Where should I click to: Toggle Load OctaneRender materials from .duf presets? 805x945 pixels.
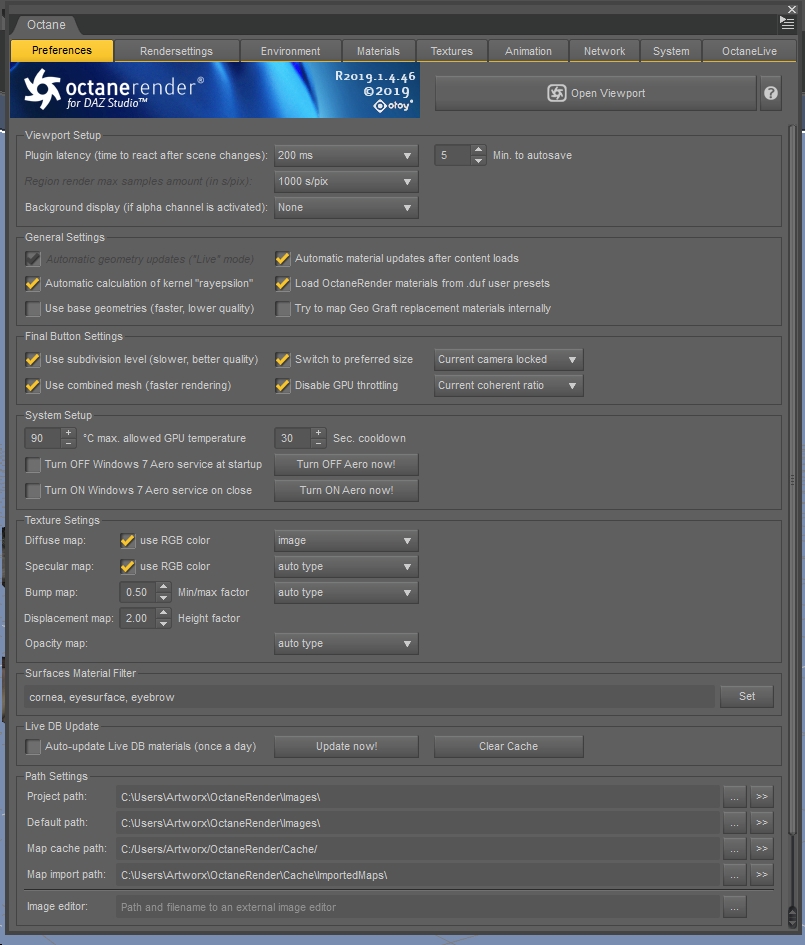coord(283,283)
